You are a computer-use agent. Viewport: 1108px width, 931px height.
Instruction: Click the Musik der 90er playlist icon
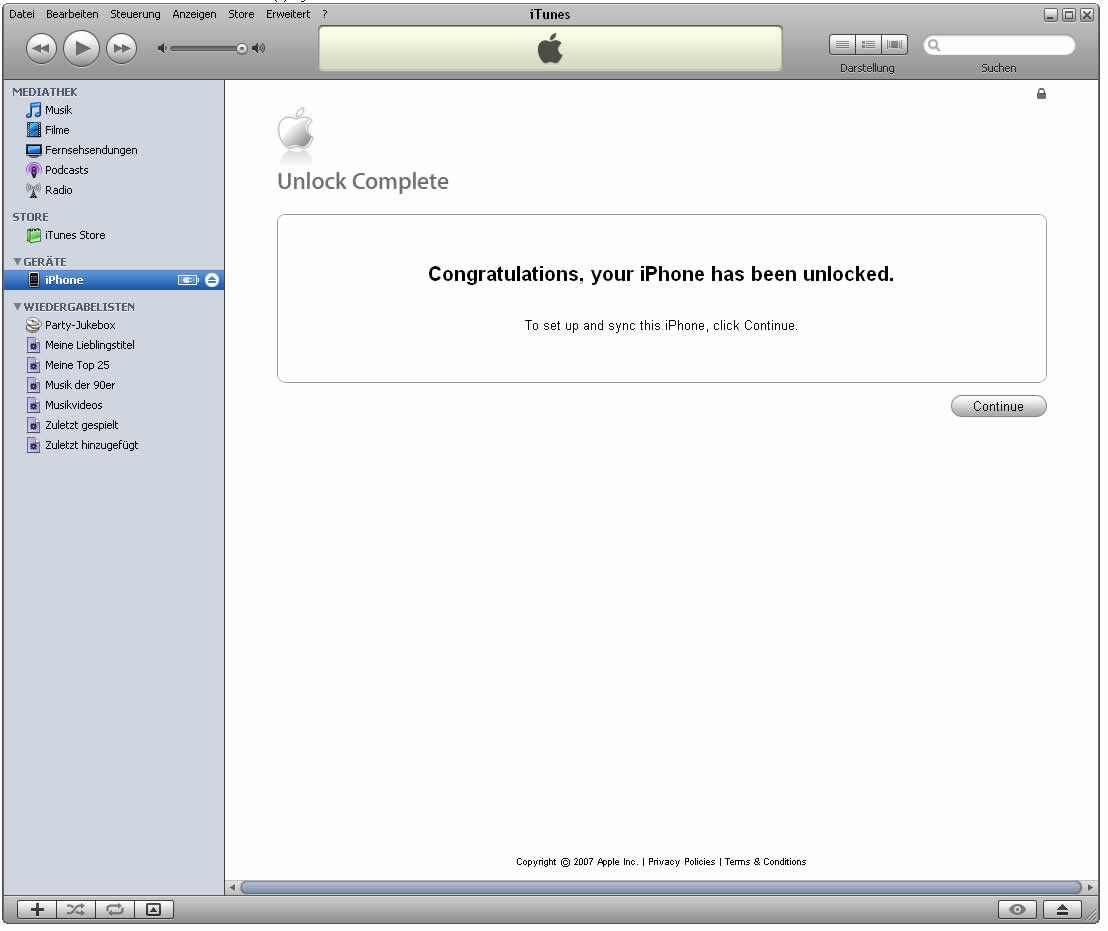(x=33, y=385)
